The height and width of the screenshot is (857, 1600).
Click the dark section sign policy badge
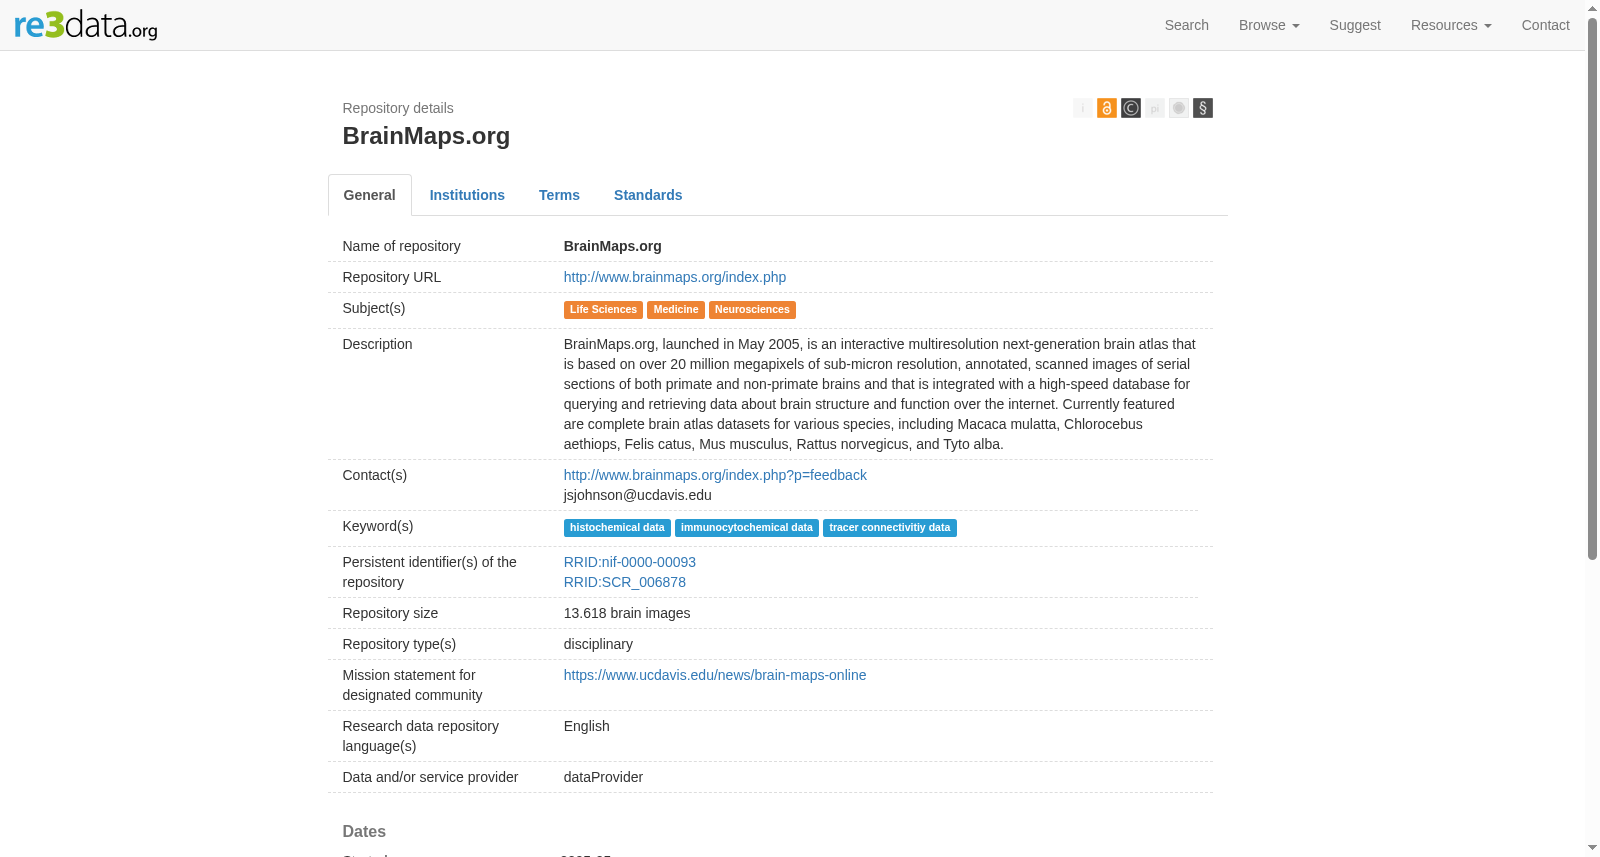(1203, 108)
